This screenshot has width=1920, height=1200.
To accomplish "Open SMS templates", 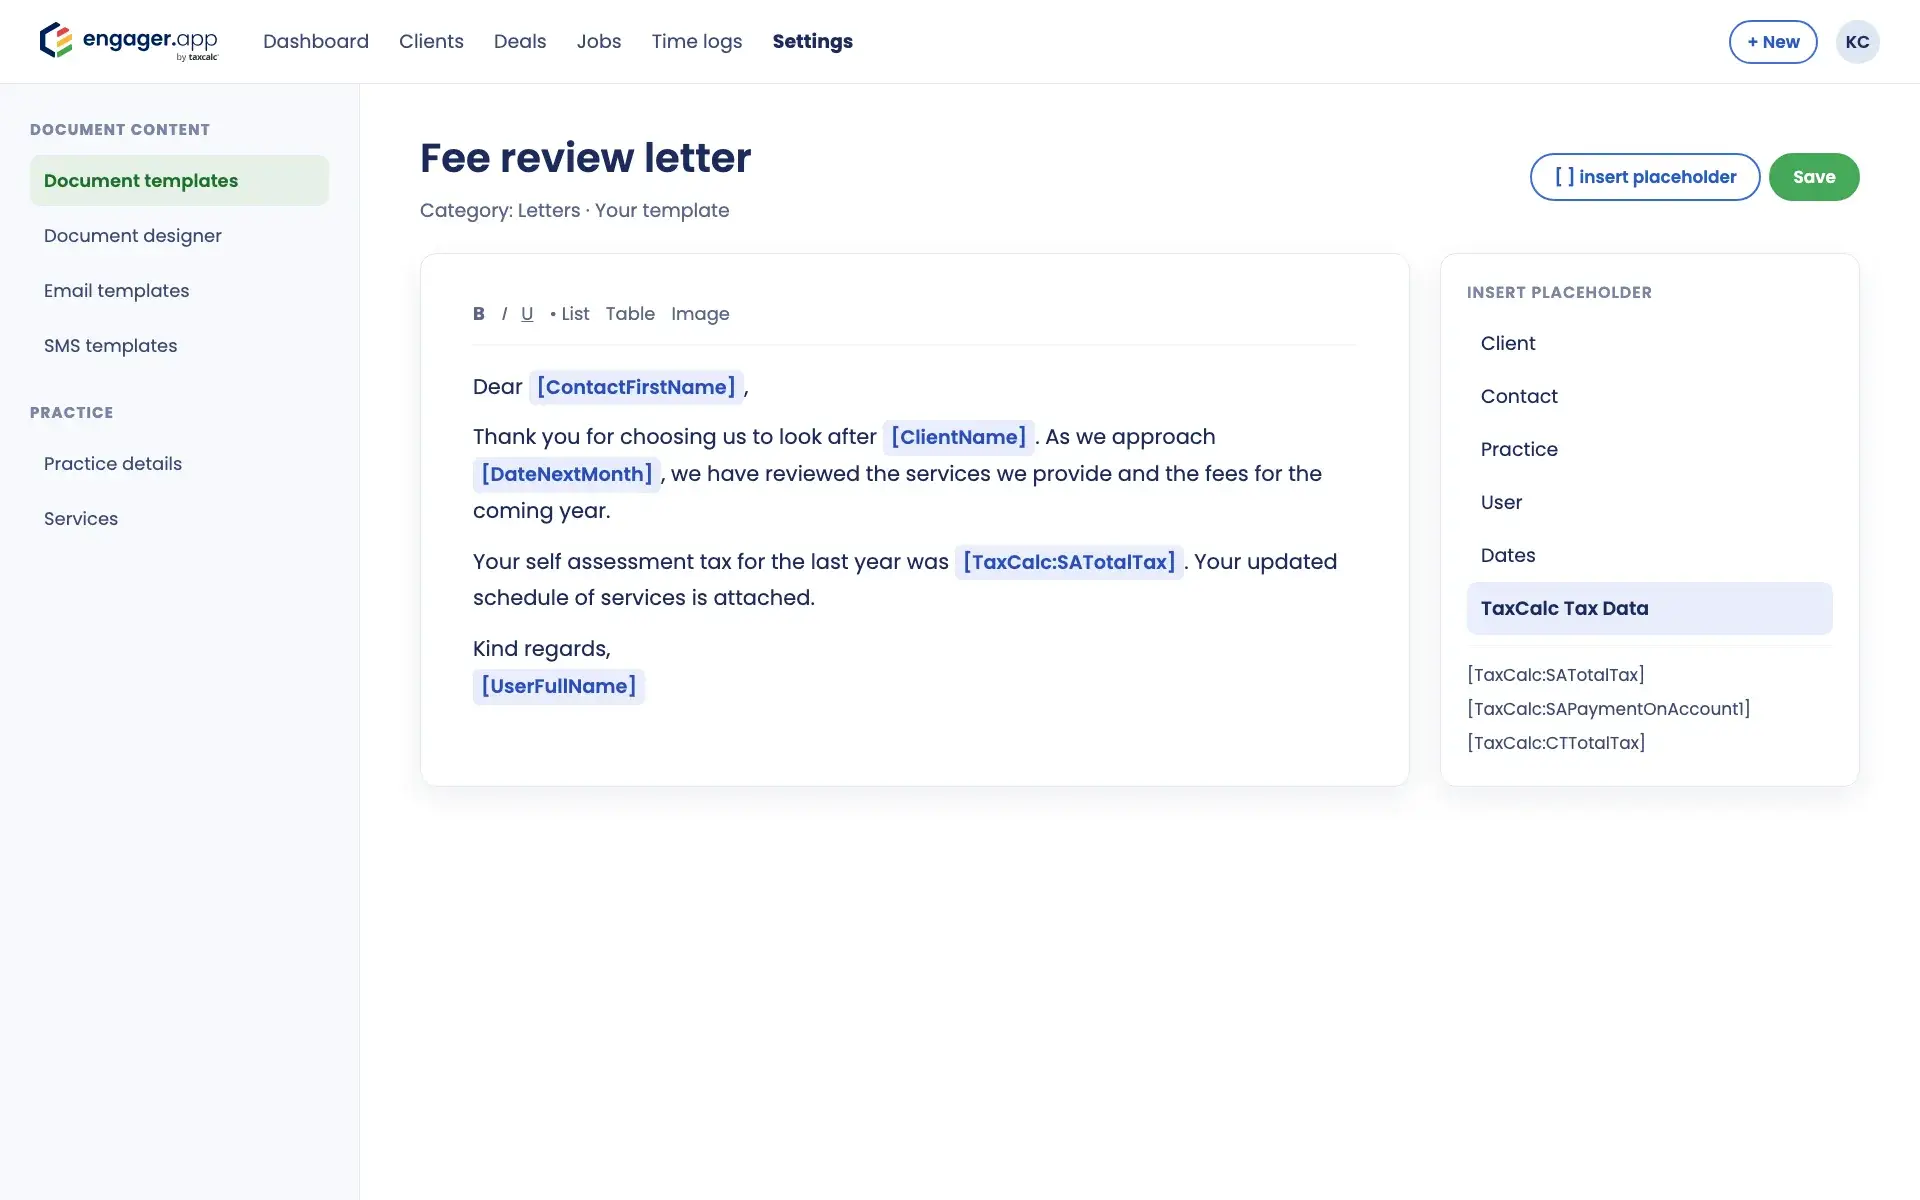I will pyautogui.click(x=179, y=346).
